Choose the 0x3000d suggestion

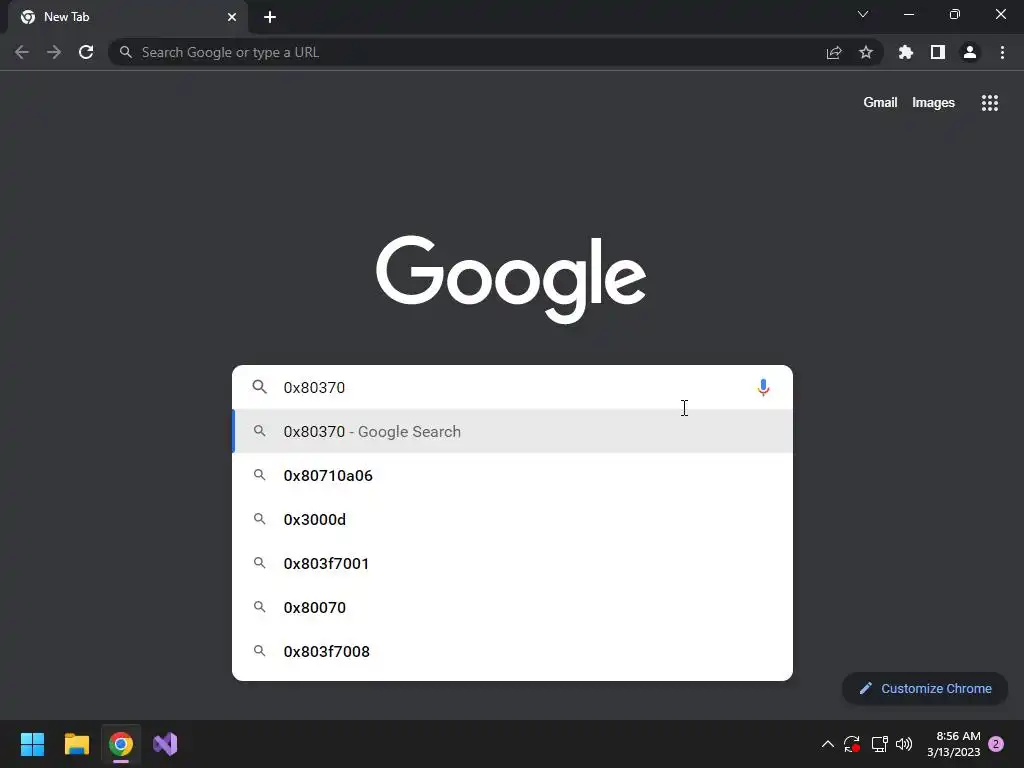tap(513, 519)
